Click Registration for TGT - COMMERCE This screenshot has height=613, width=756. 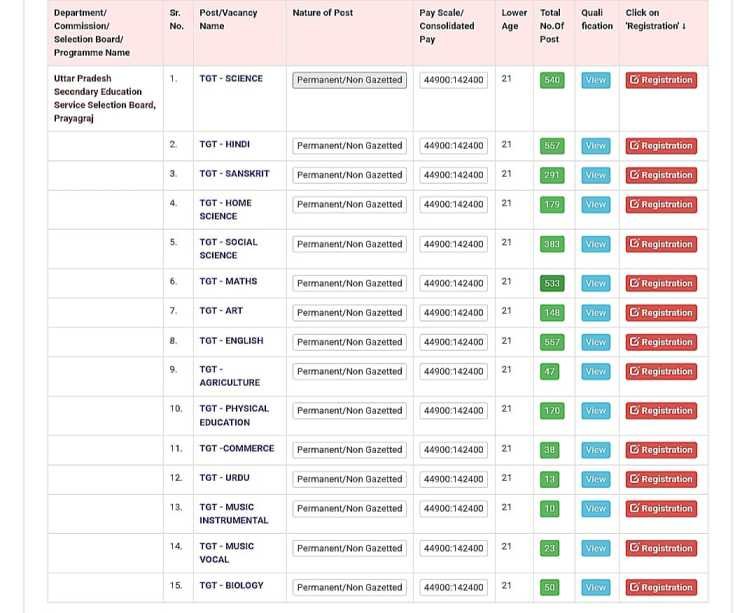pos(661,450)
